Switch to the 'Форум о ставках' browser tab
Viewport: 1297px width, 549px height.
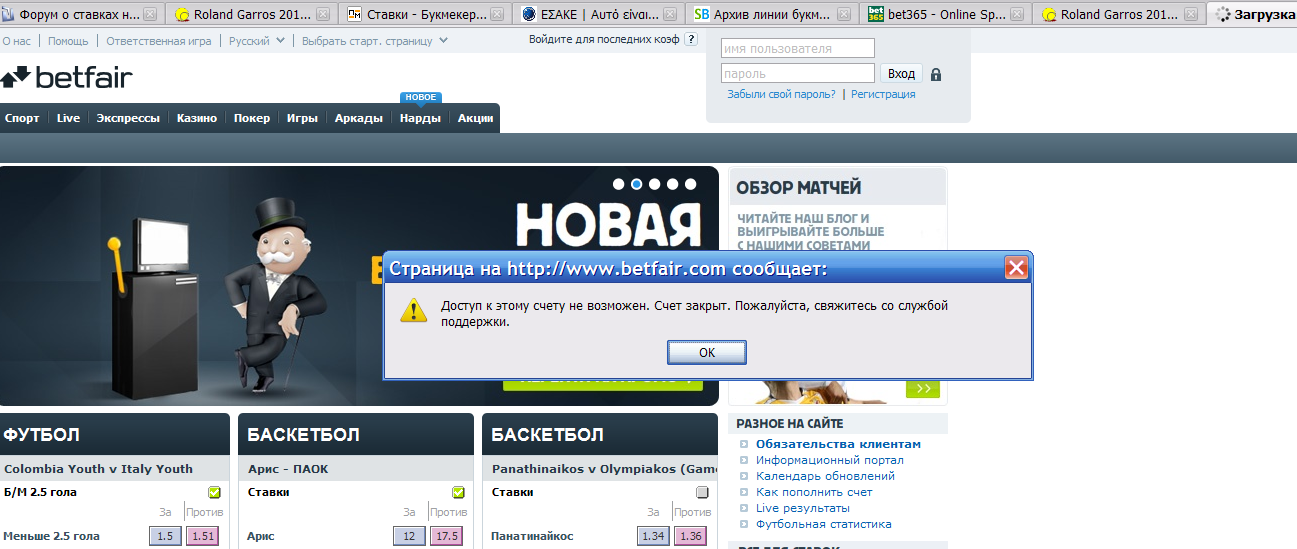pyautogui.click(x=80, y=15)
